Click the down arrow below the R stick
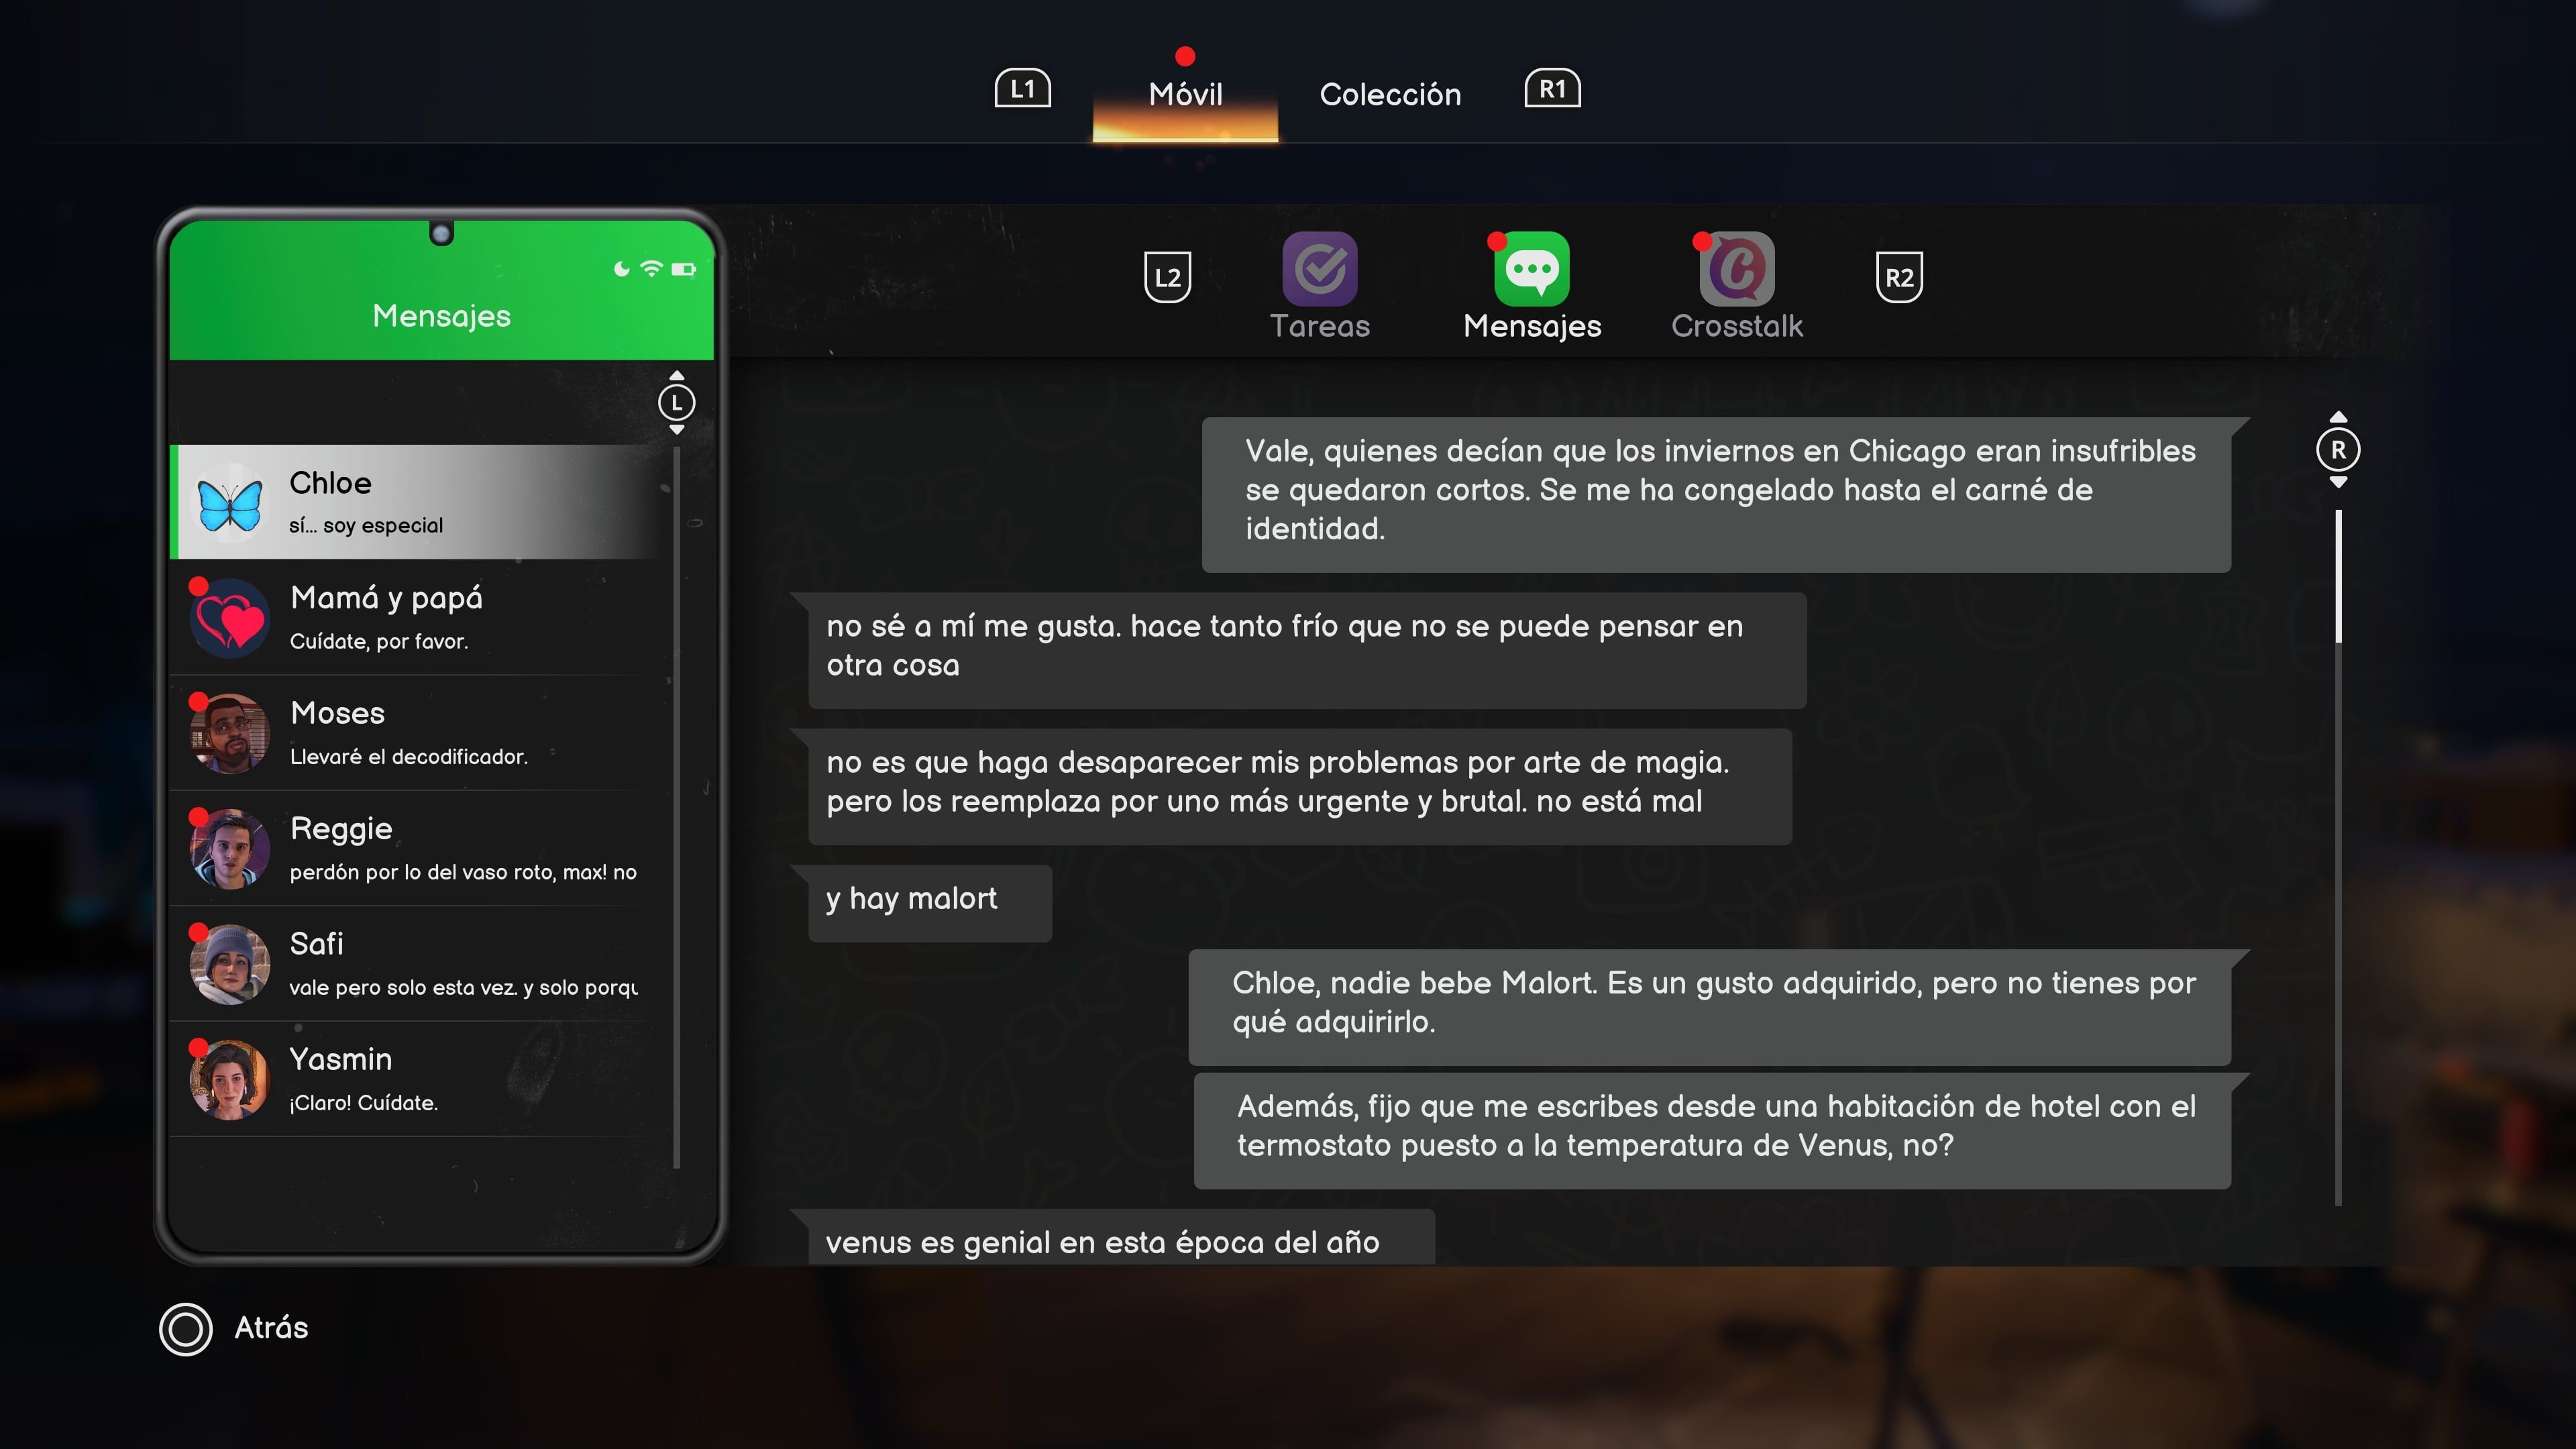The width and height of the screenshot is (2576, 1449). pyautogui.click(x=2338, y=483)
